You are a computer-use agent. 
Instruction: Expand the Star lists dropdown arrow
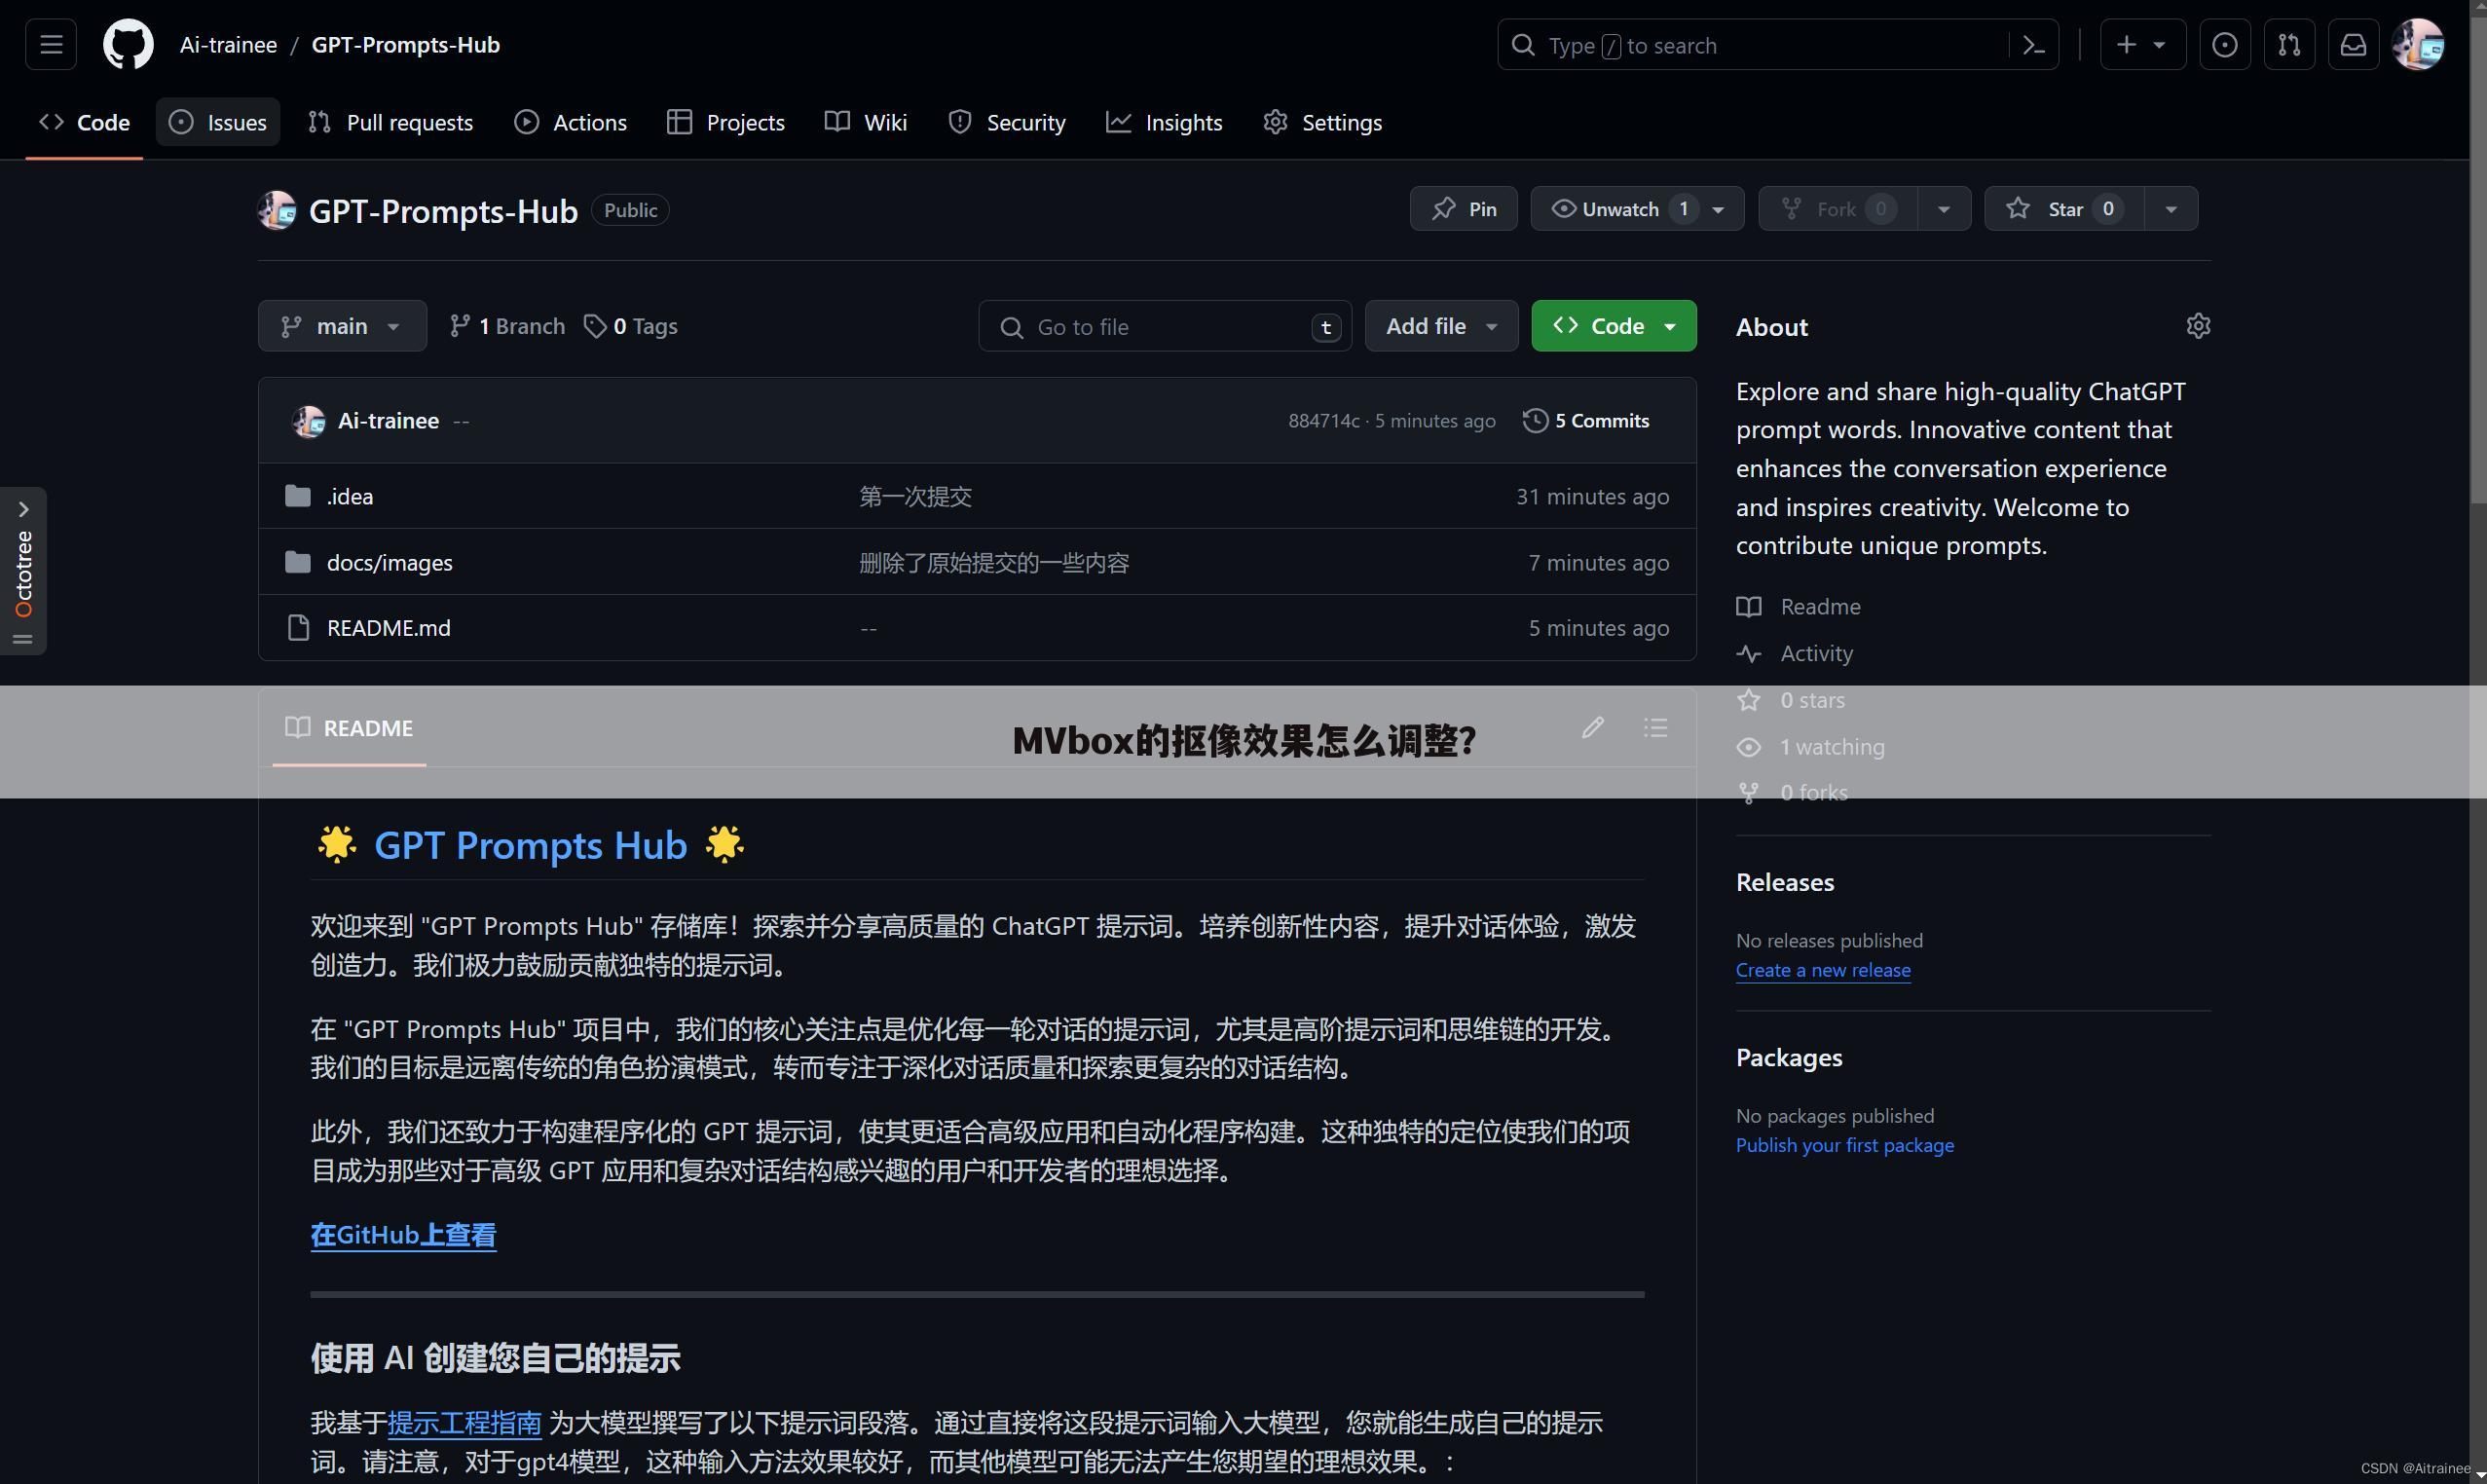point(2171,209)
